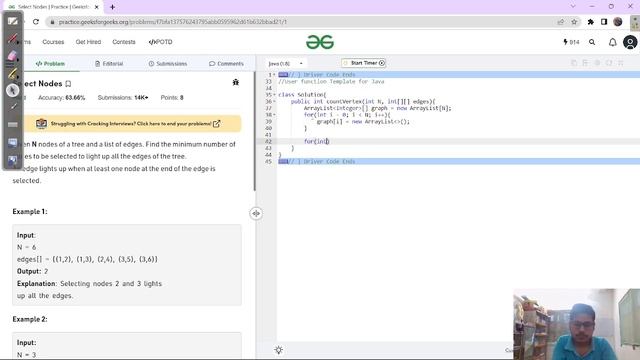Open the Contests menu
Image resolution: width=640 pixels, height=360 pixels.
[x=124, y=42]
